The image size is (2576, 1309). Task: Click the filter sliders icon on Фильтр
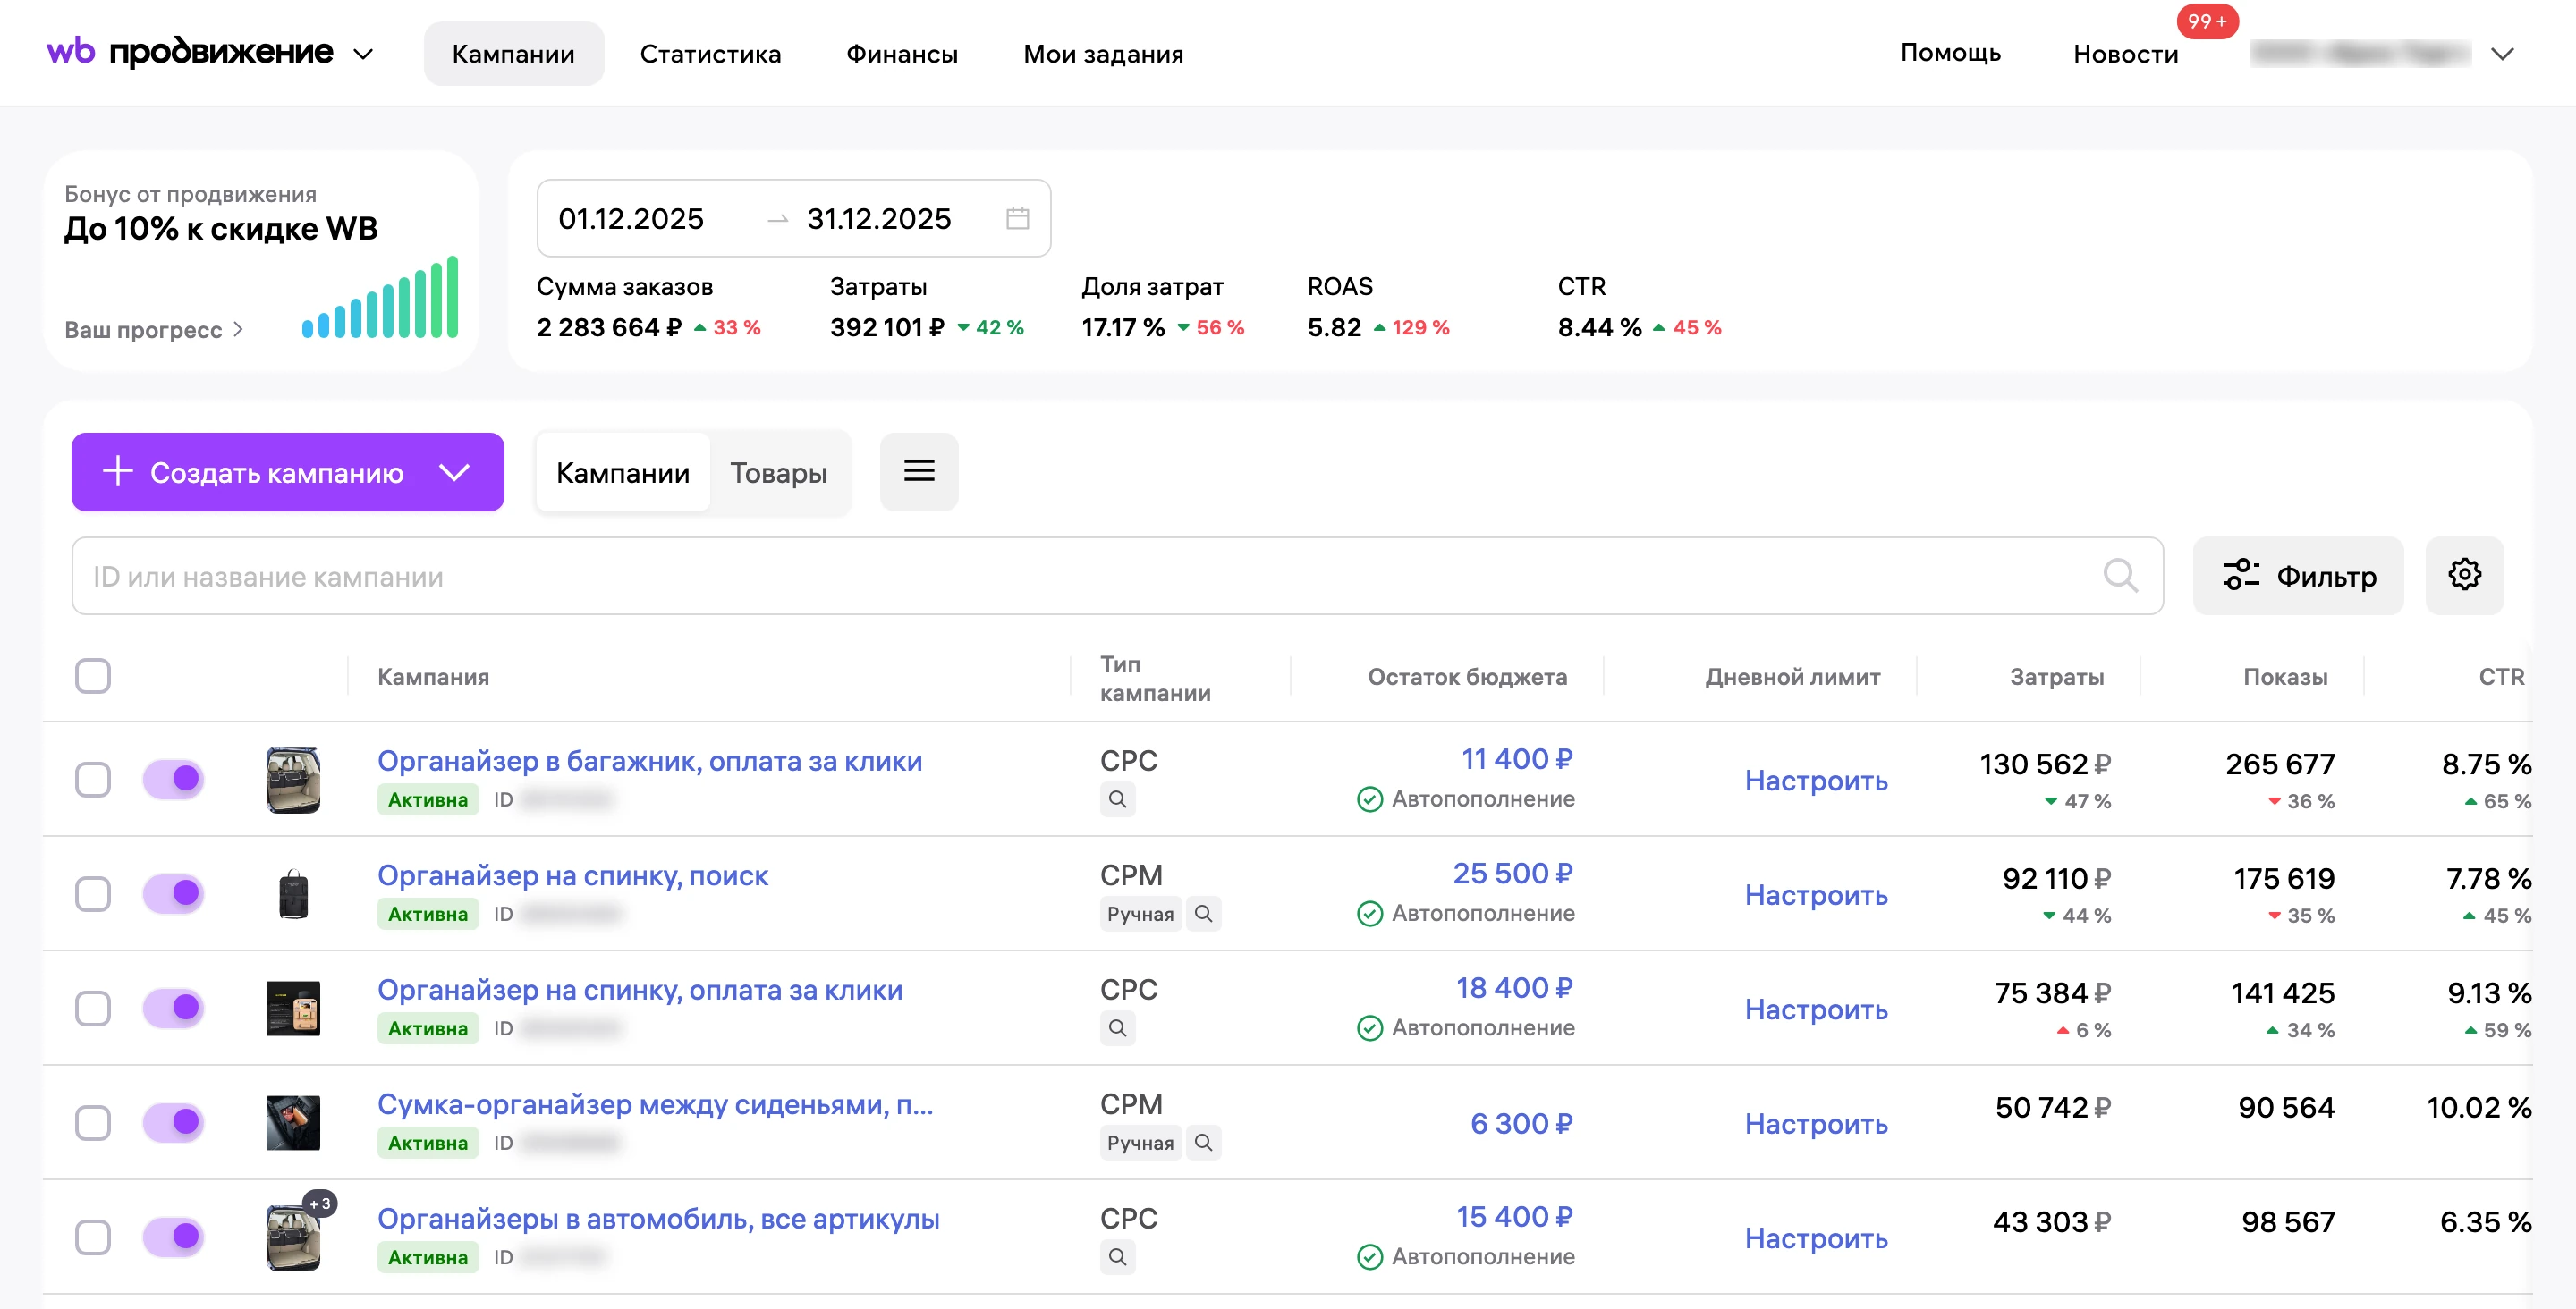tap(2241, 575)
